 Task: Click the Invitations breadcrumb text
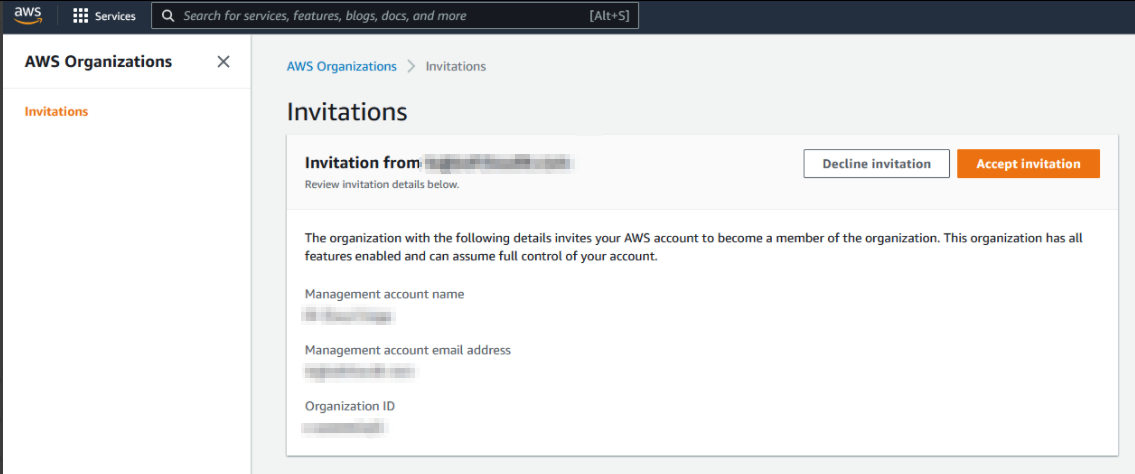(455, 66)
